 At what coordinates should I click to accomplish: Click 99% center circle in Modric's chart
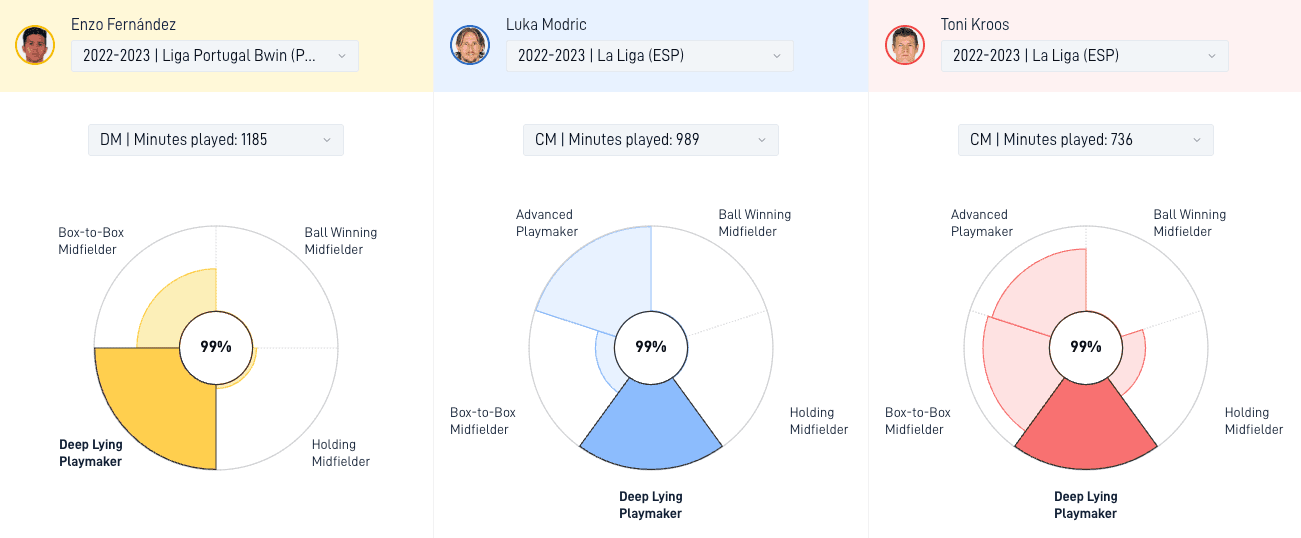pos(651,347)
